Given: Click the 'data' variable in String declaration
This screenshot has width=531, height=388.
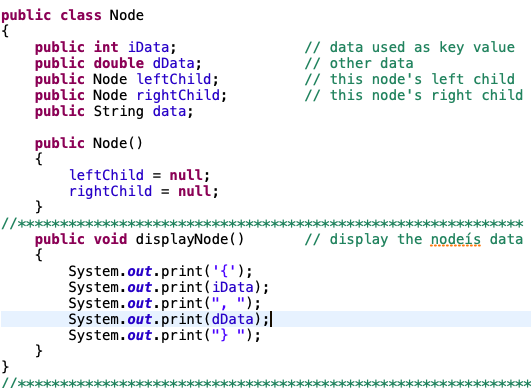Looking at the screenshot, I should (169, 111).
